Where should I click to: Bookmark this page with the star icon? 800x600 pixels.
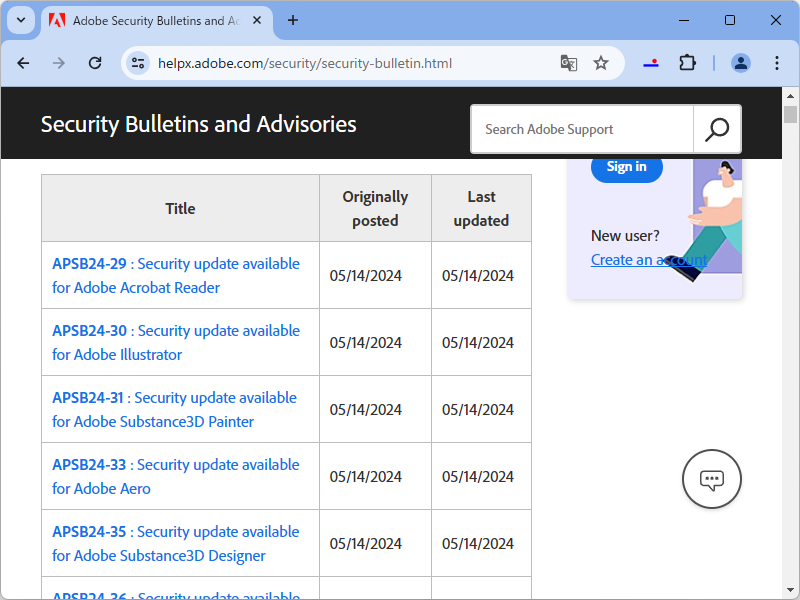(601, 63)
